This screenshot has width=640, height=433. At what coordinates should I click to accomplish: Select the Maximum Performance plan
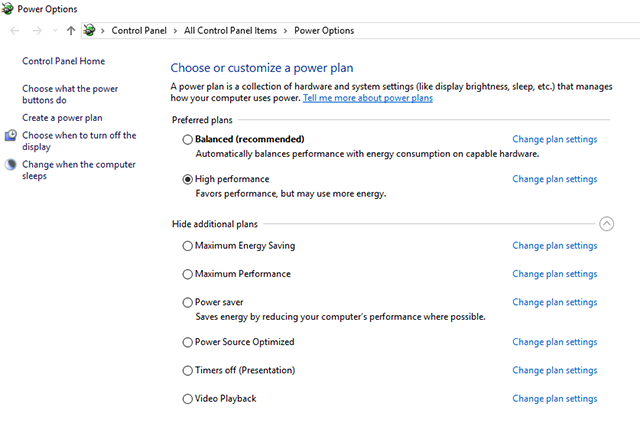pos(188,274)
